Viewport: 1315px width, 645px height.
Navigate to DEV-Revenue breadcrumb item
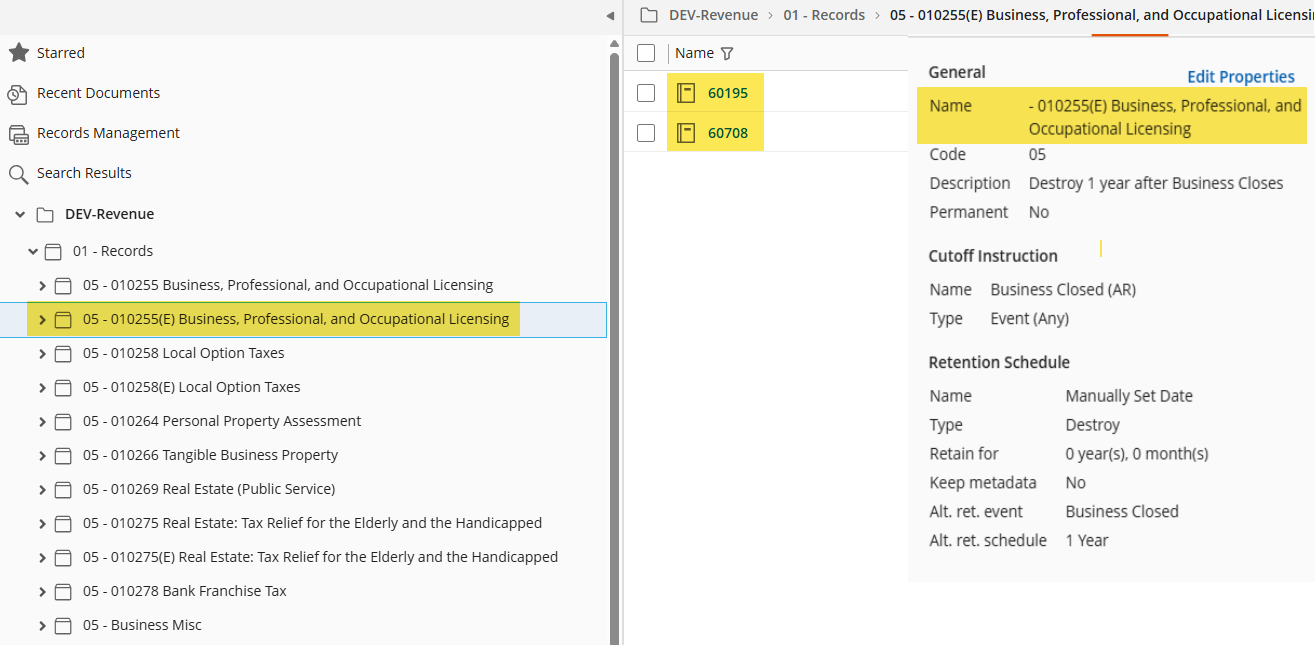pyautogui.click(x=713, y=15)
